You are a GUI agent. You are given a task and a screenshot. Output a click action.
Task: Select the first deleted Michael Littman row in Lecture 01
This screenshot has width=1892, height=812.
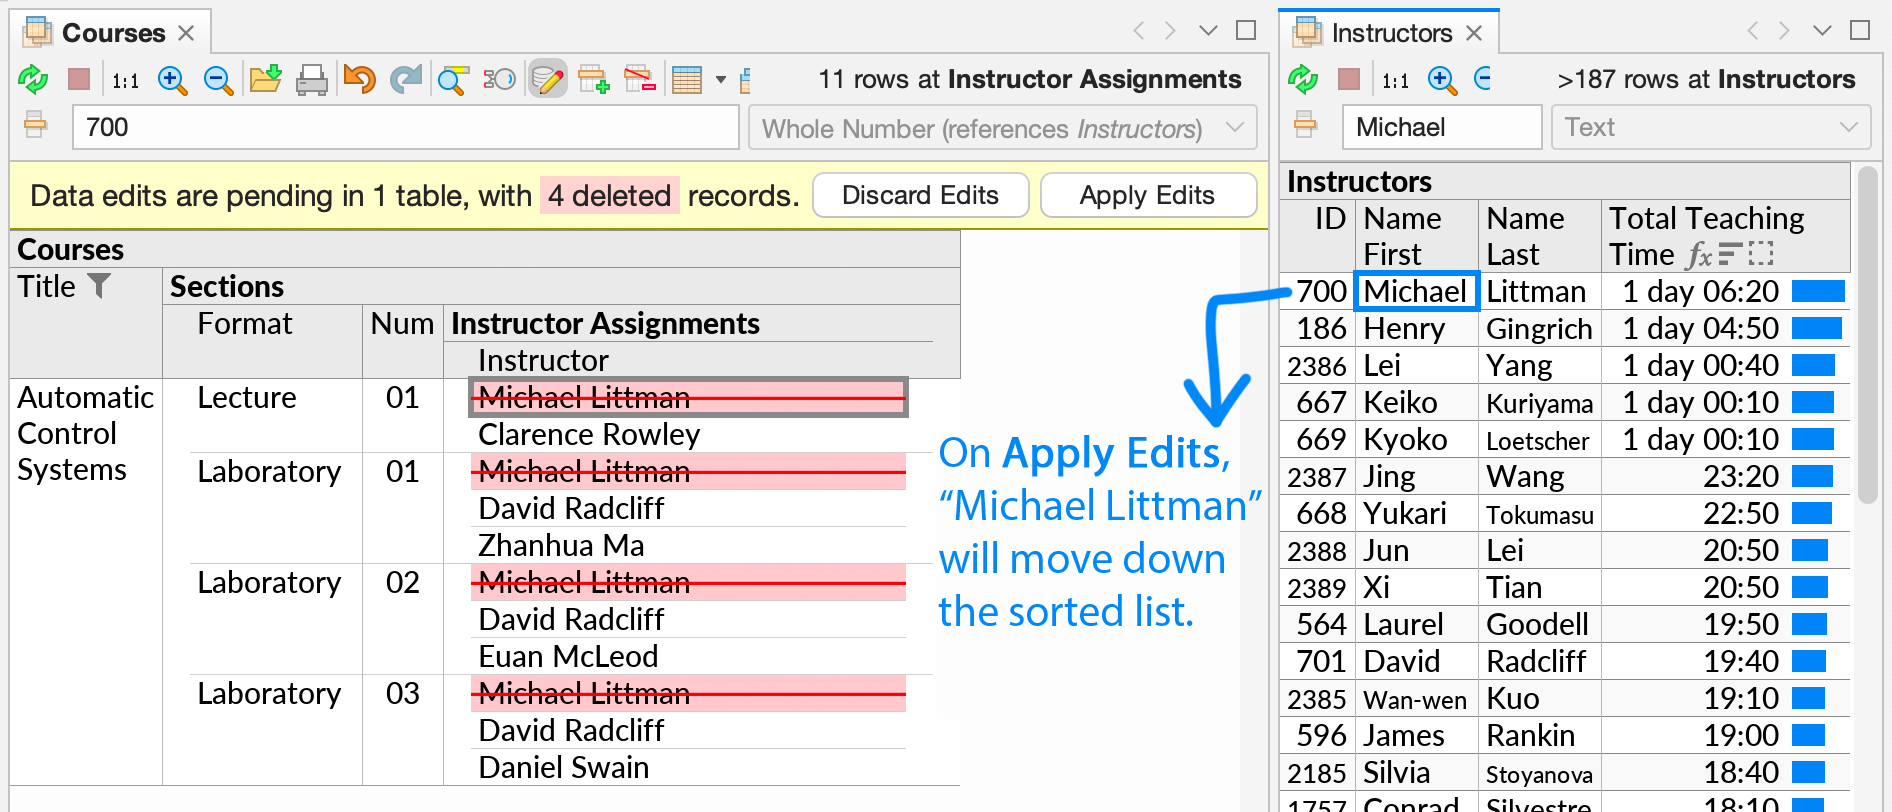click(688, 397)
